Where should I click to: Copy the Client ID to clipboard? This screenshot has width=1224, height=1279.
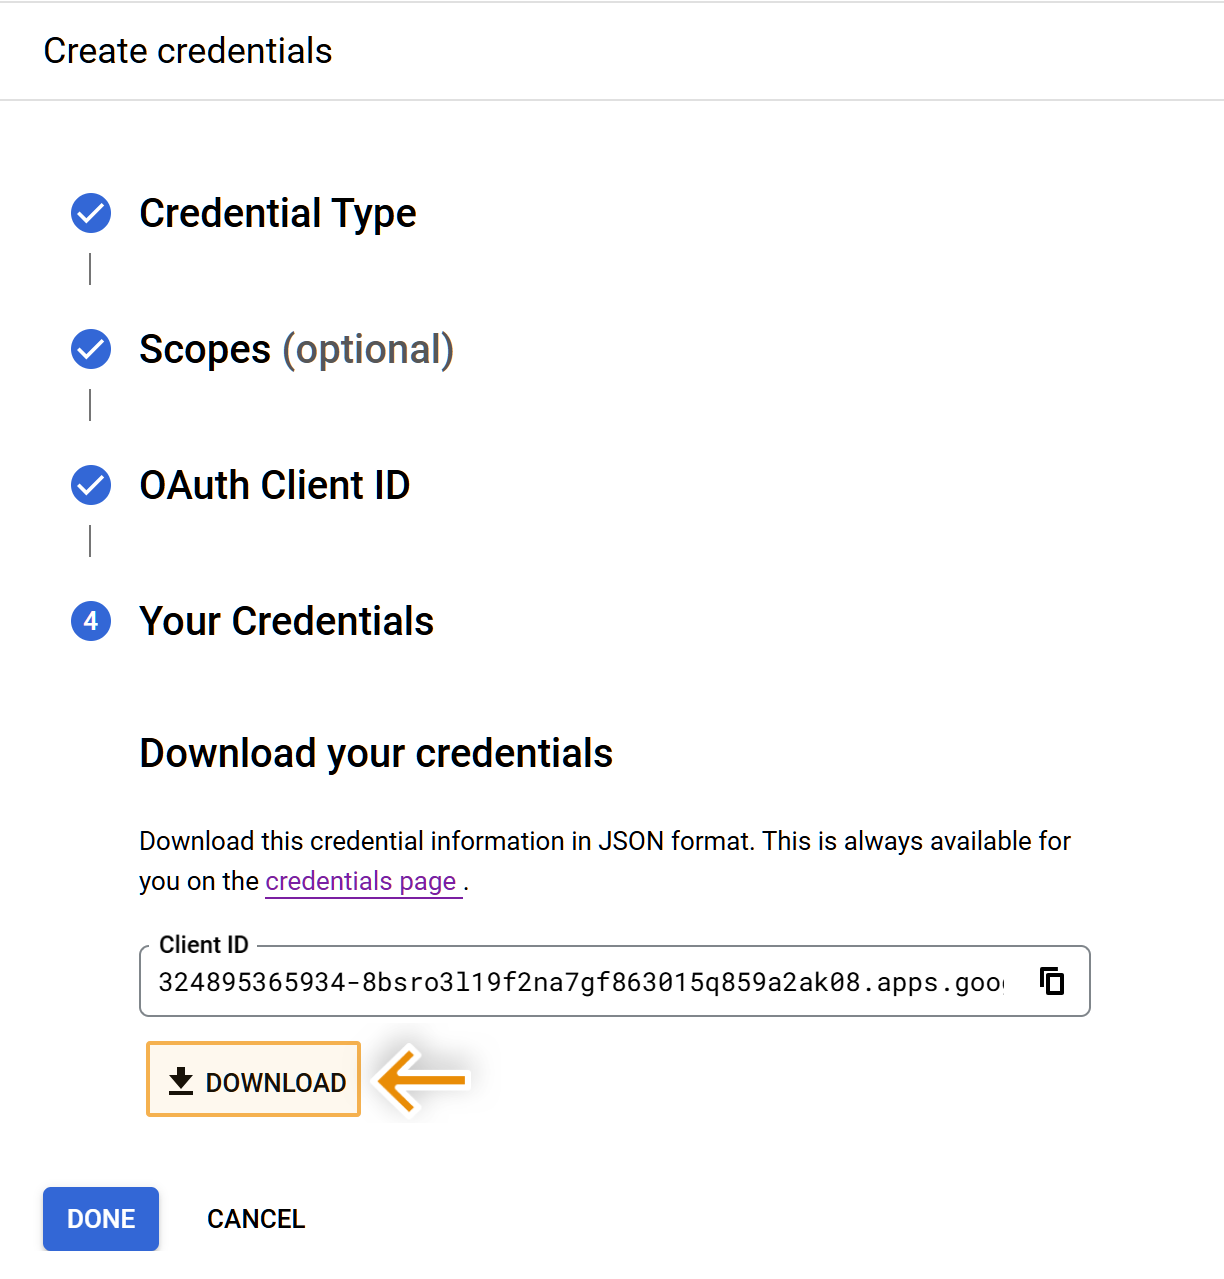coord(1052,981)
